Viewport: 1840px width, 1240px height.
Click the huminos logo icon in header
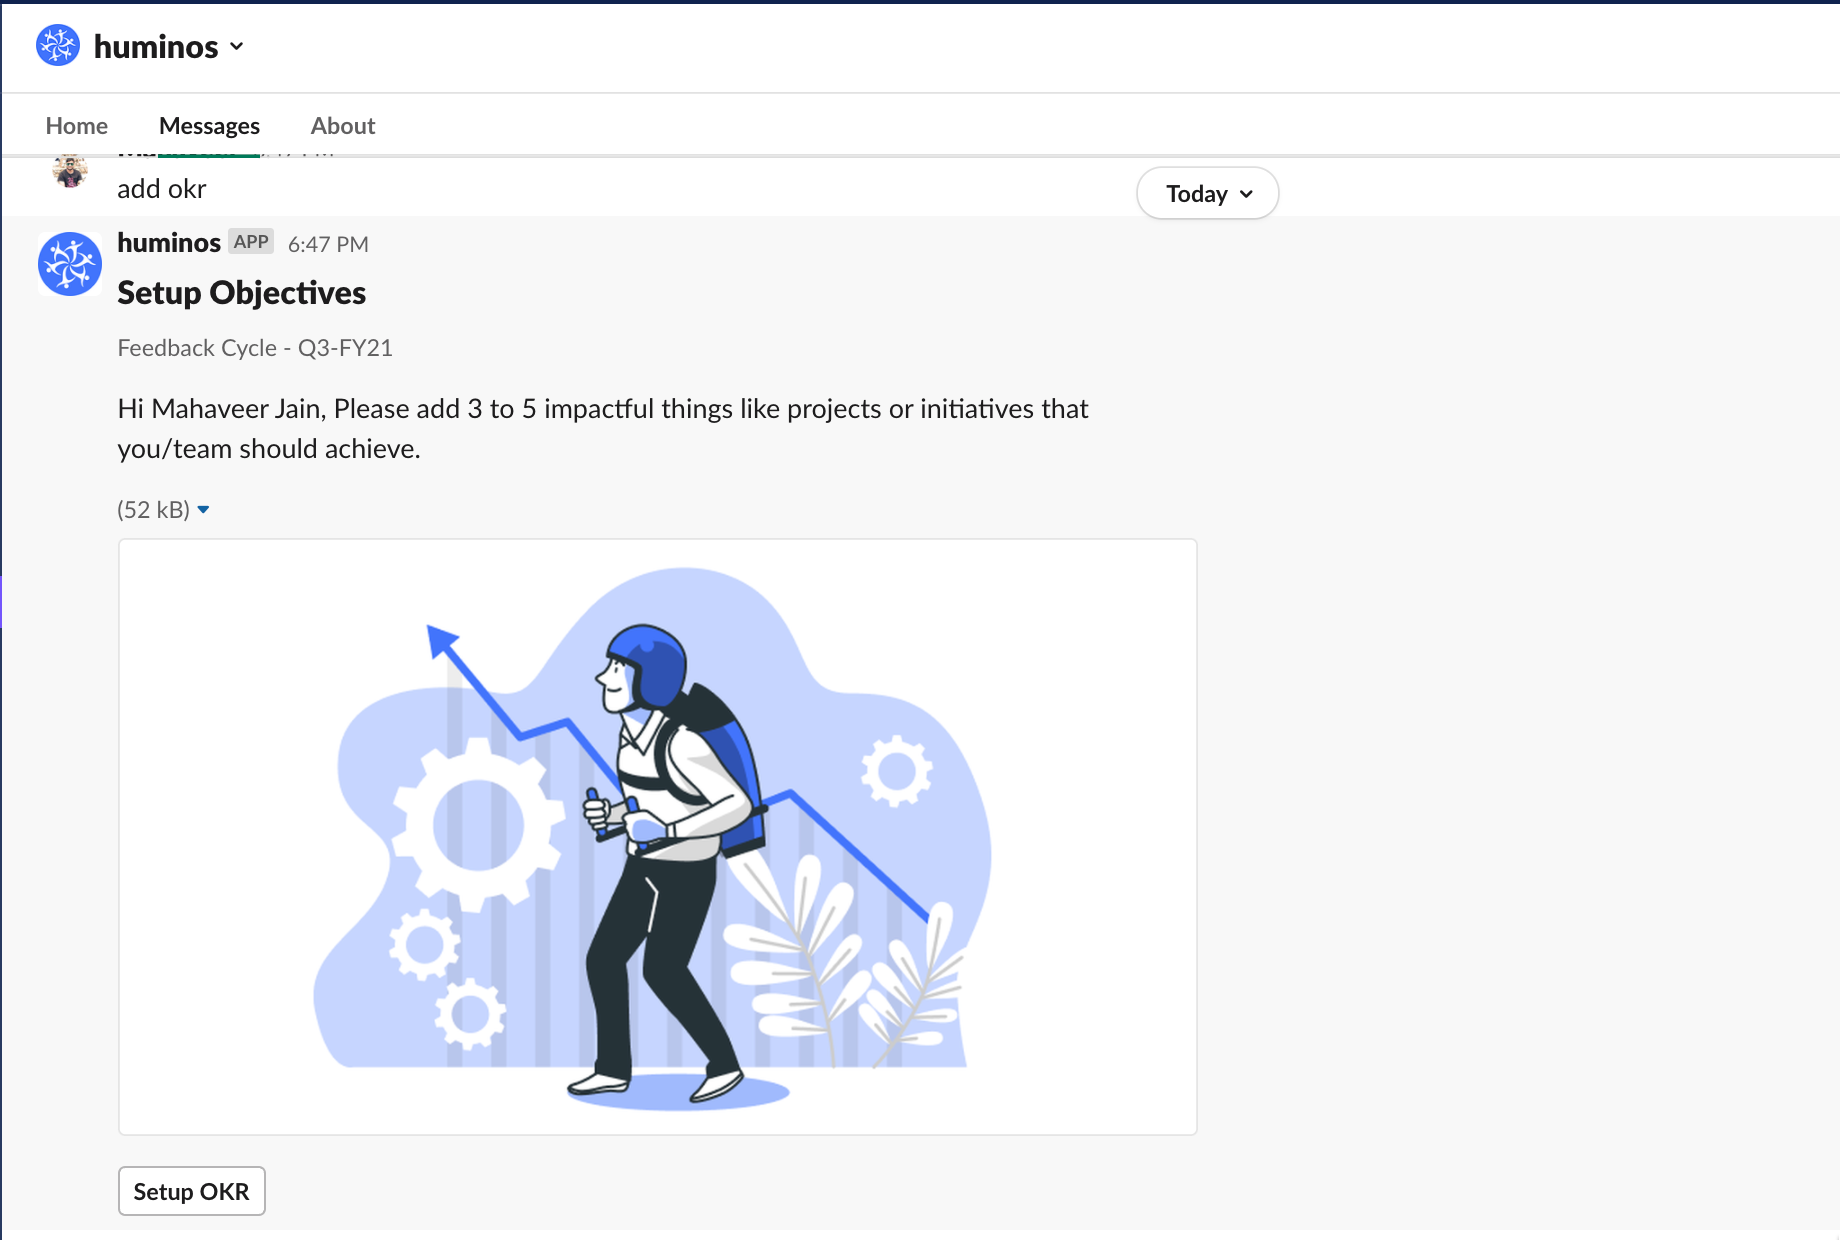click(58, 46)
